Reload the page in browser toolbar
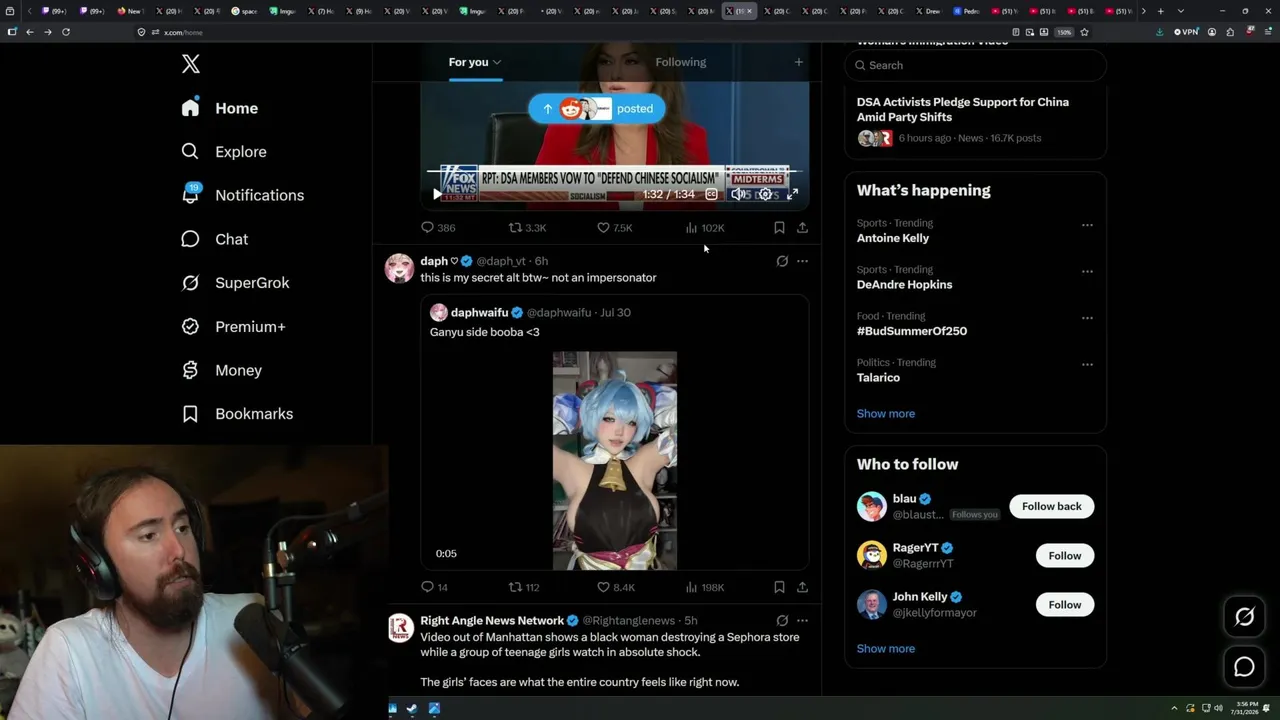The width and height of the screenshot is (1280, 720). pyautogui.click(x=66, y=32)
